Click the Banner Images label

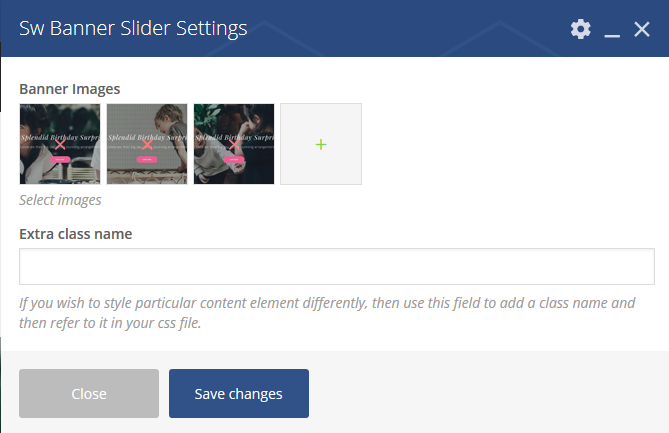tap(70, 89)
